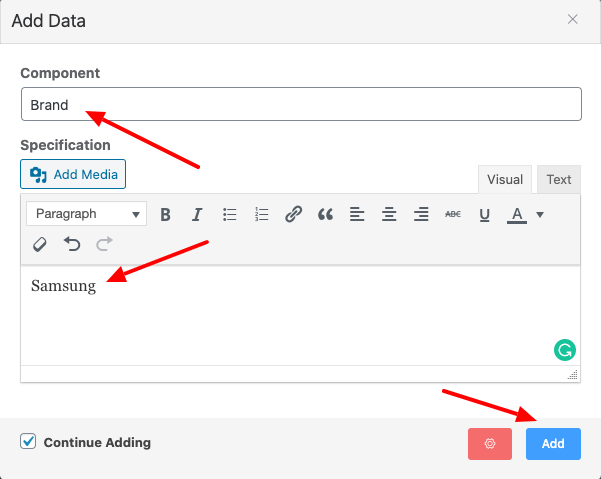
Task: Underline the selected text
Action: pos(485,214)
